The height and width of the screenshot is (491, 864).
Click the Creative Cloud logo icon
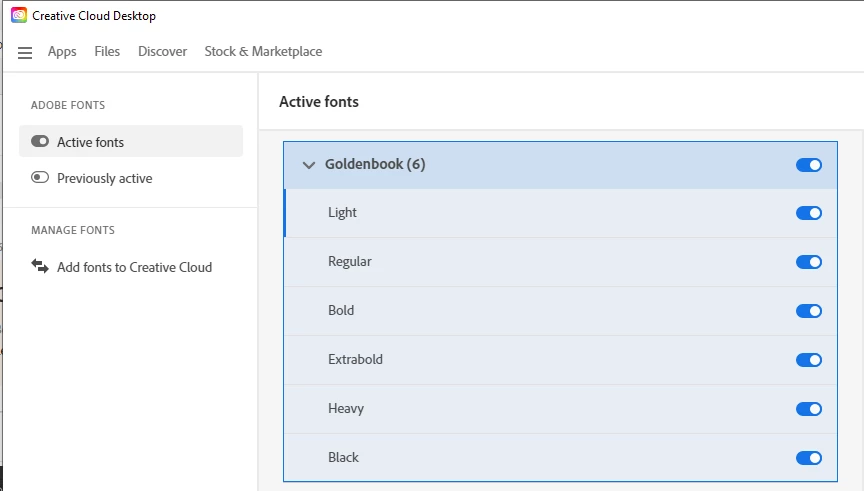coord(19,16)
